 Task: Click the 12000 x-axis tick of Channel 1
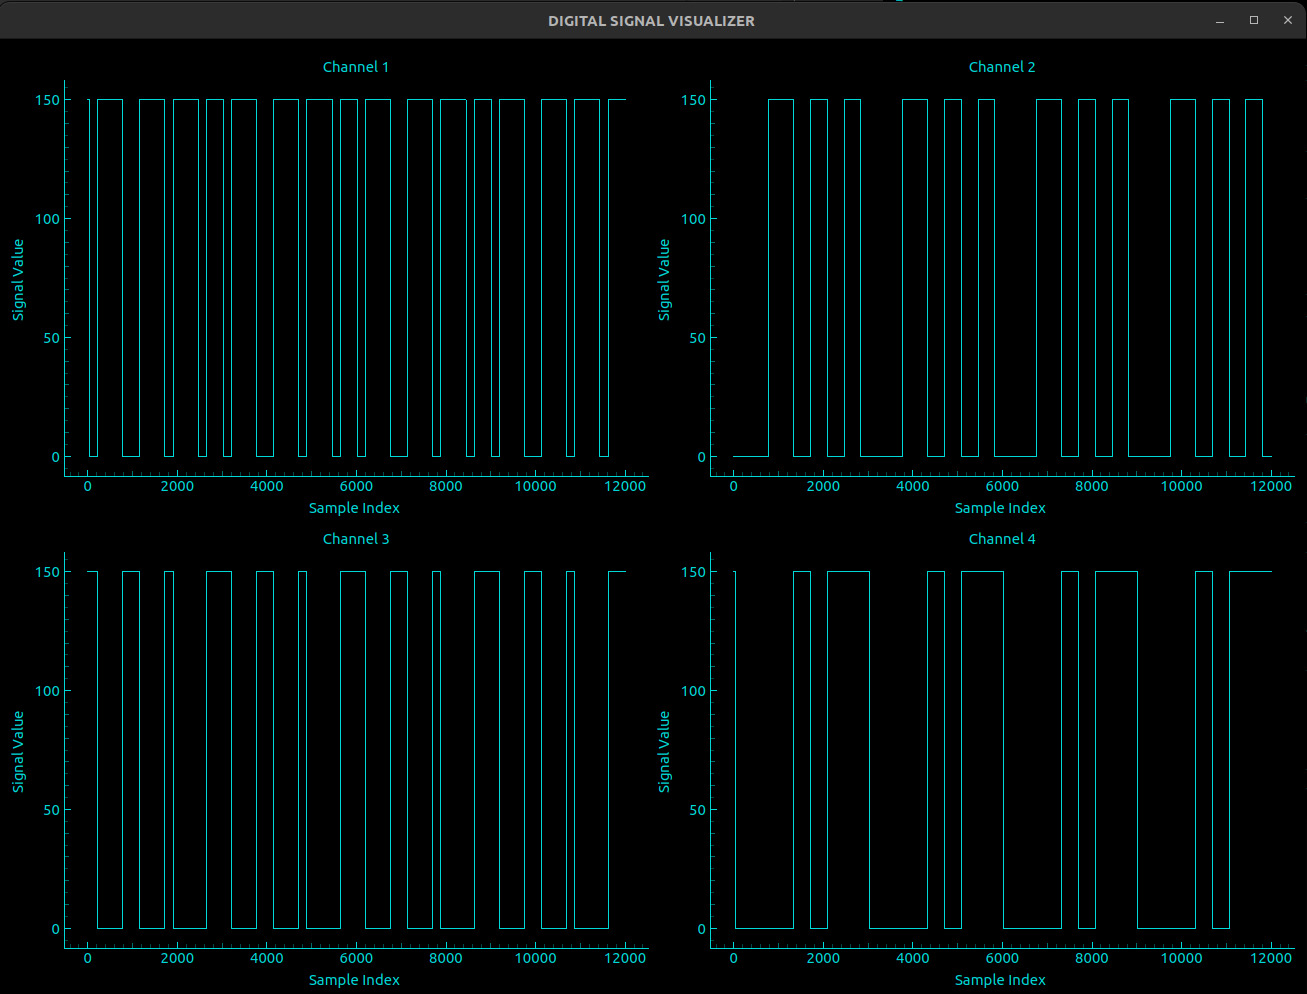(x=625, y=486)
